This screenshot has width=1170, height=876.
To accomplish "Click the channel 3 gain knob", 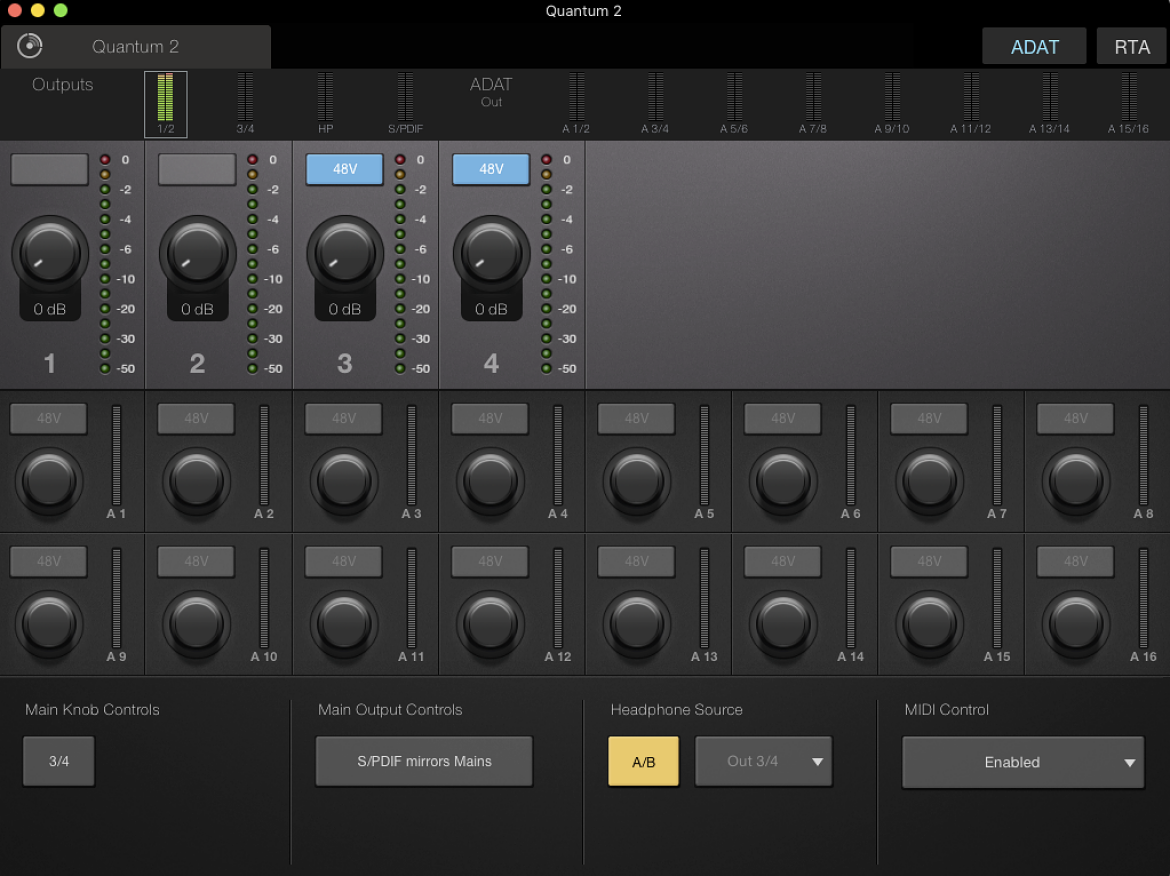I will tap(345, 254).
